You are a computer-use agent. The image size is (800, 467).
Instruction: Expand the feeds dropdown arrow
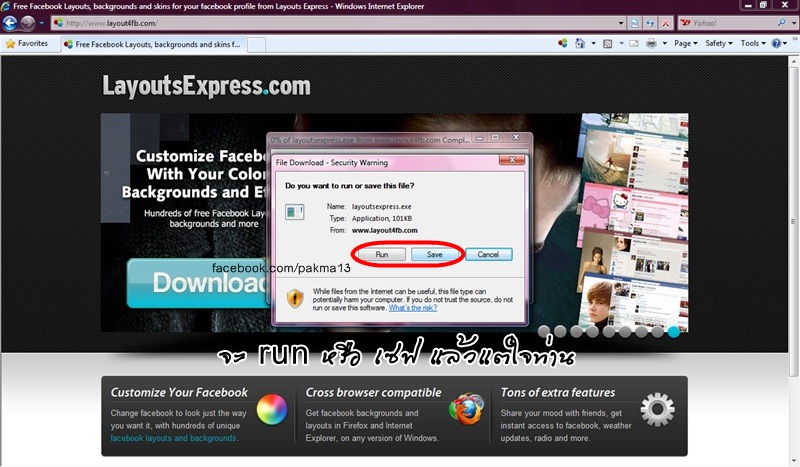[x=621, y=43]
